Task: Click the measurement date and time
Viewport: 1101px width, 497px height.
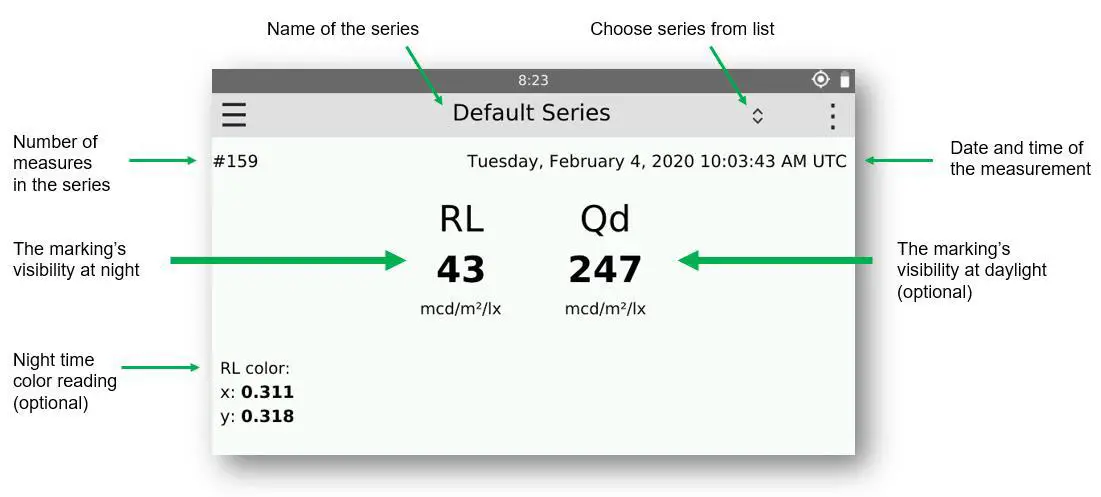Action: click(x=656, y=161)
